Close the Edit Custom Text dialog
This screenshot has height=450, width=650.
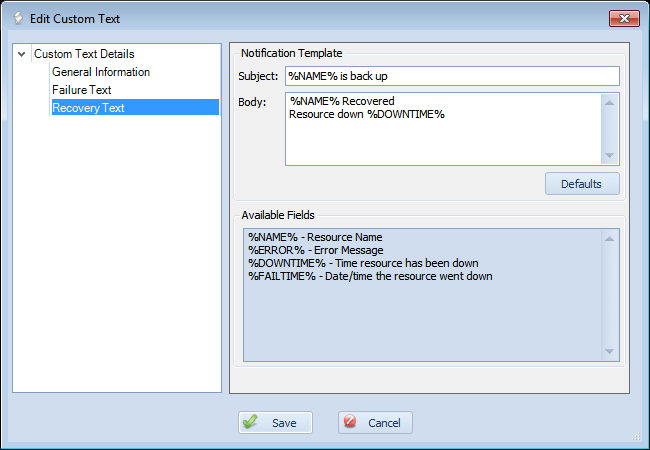point(624,19)
